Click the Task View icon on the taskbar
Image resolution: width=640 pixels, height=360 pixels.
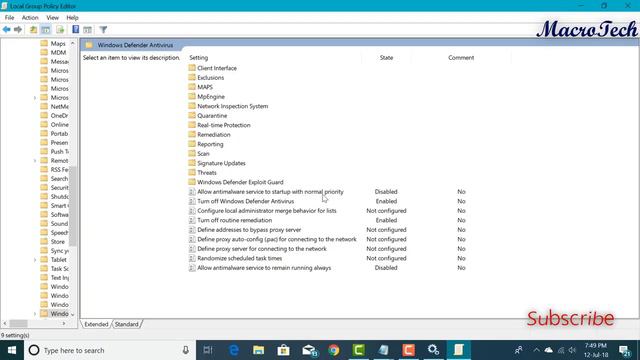[208, 350]
